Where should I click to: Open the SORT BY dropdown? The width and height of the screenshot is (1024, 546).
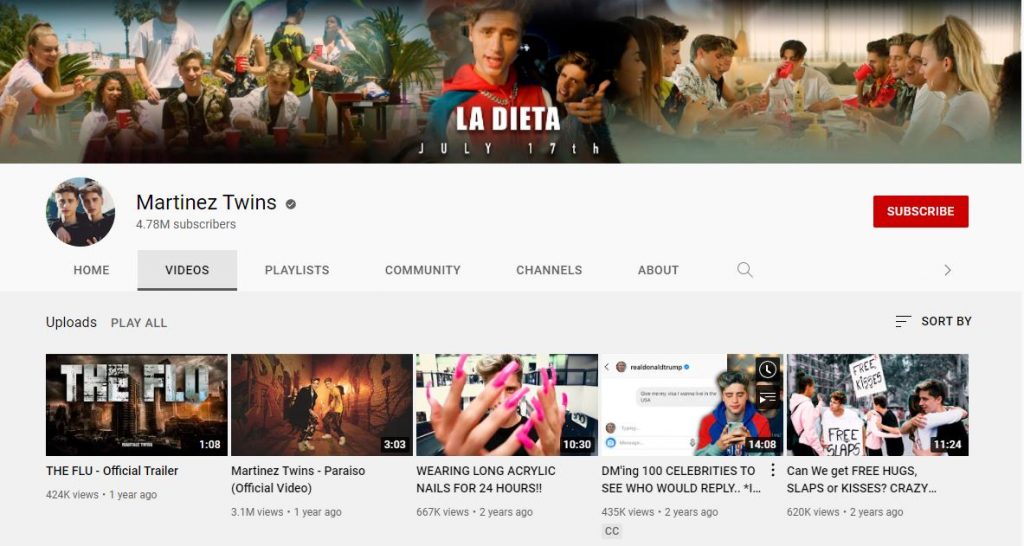933,321
